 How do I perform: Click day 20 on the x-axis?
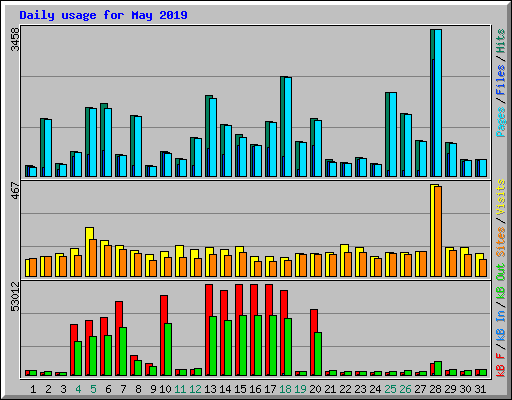pos(315,389)
